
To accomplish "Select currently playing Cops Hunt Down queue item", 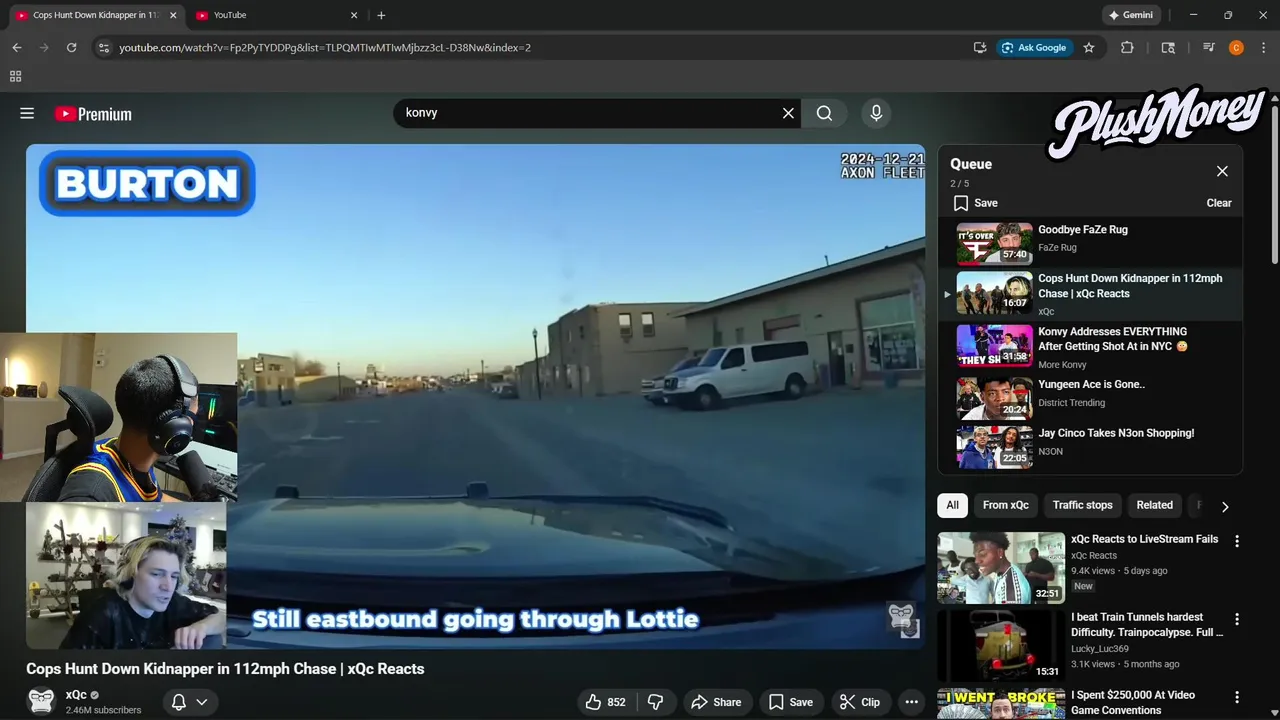I will pos(1090,294).
